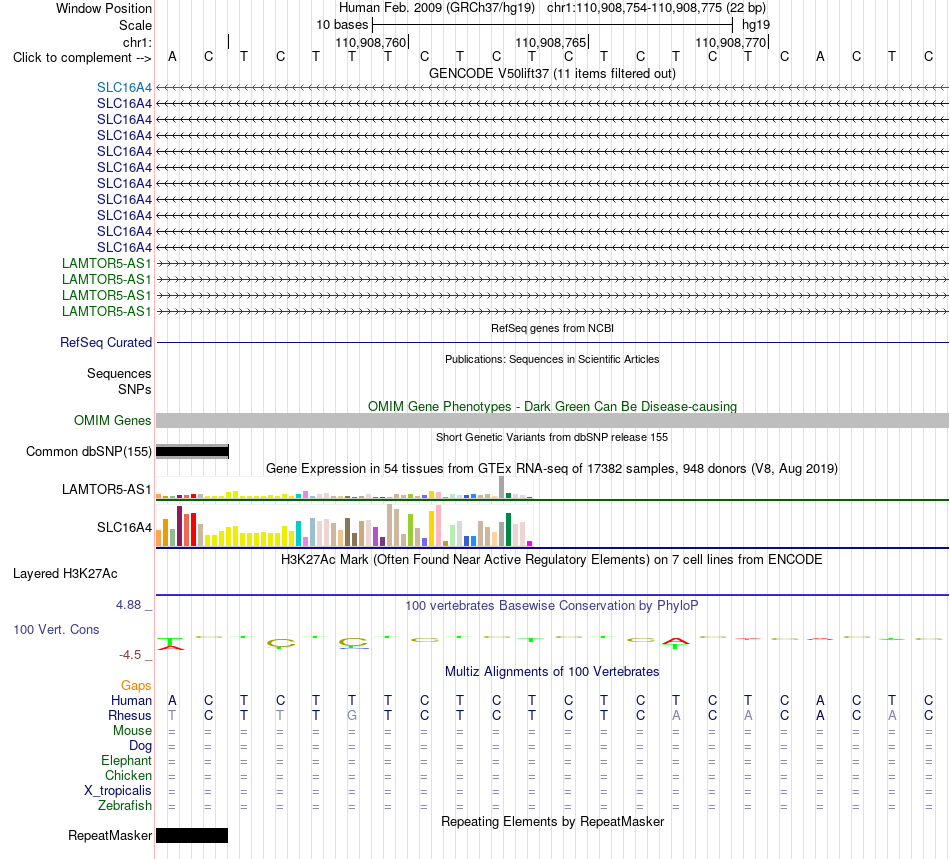Click the gray 'G' mismatch base in Rhesus row

[x=352, y=715]
